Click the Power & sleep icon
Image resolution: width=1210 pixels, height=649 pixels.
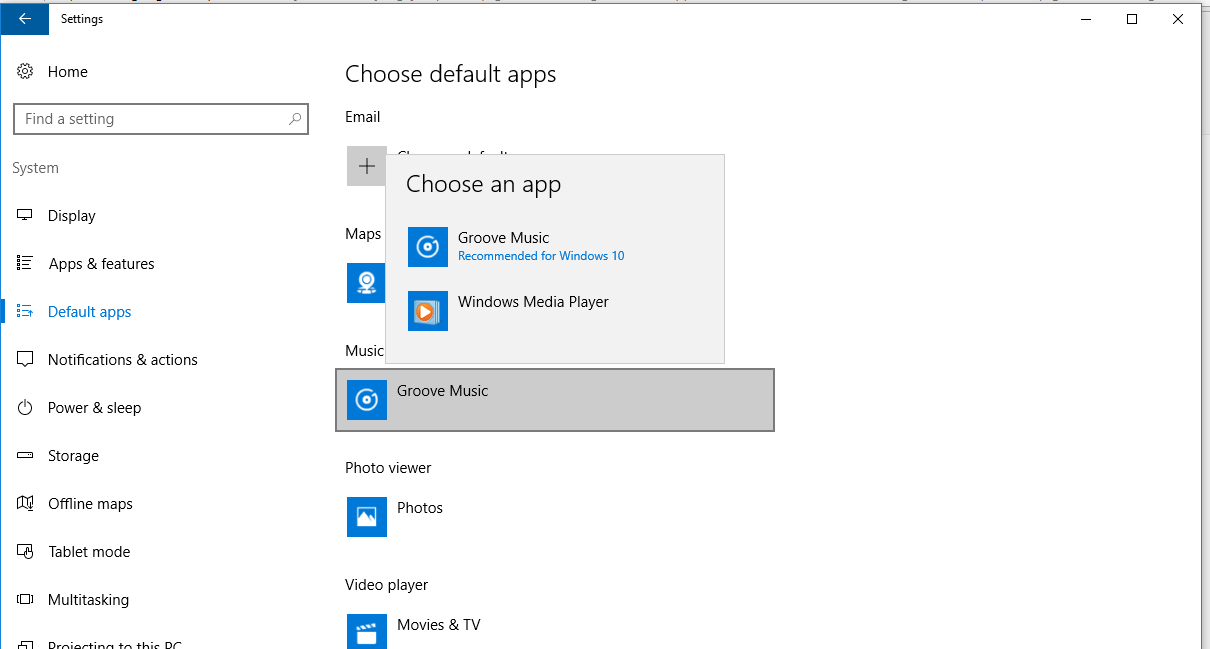25,408
